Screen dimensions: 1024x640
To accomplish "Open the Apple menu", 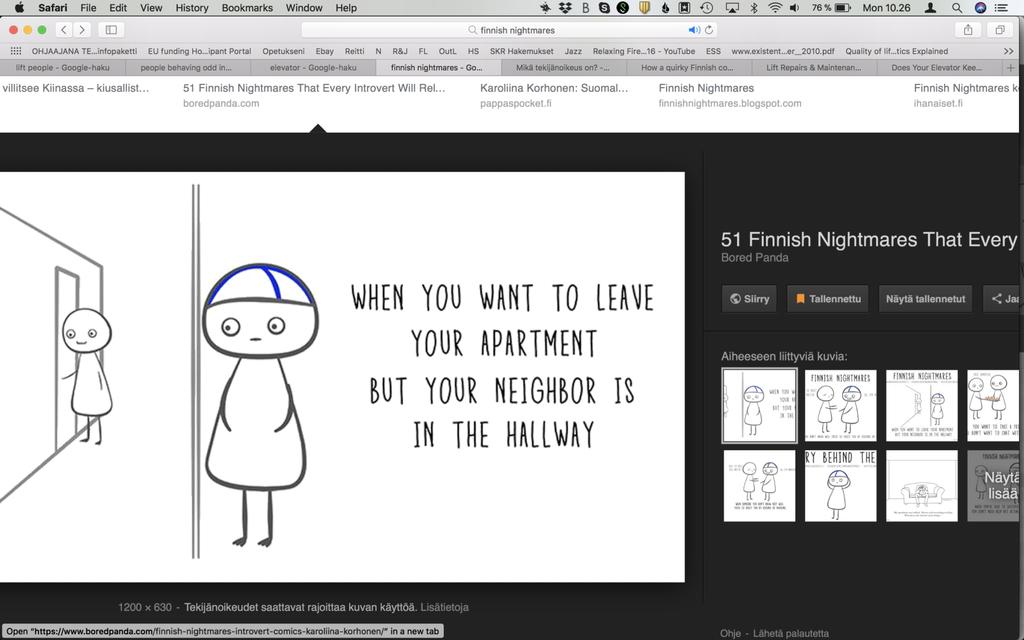I will pos(19,8).
